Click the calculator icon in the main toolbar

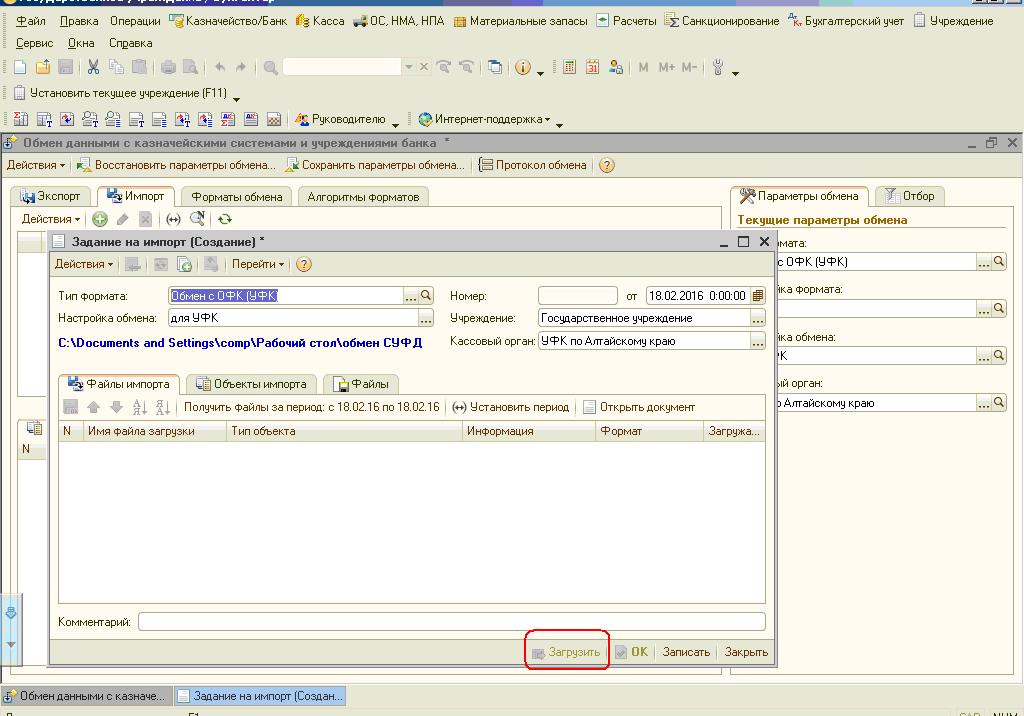(x=570, y=67)
